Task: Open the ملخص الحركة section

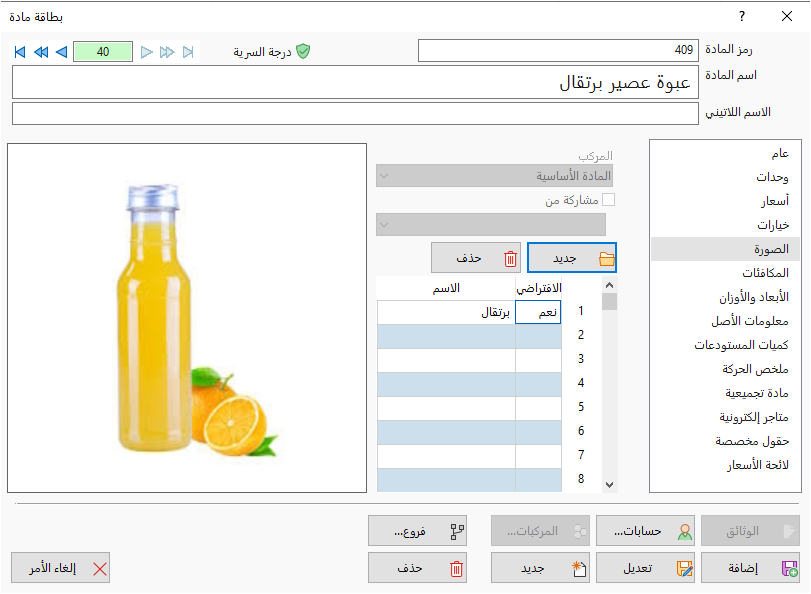Action: (x=726, y=369)
